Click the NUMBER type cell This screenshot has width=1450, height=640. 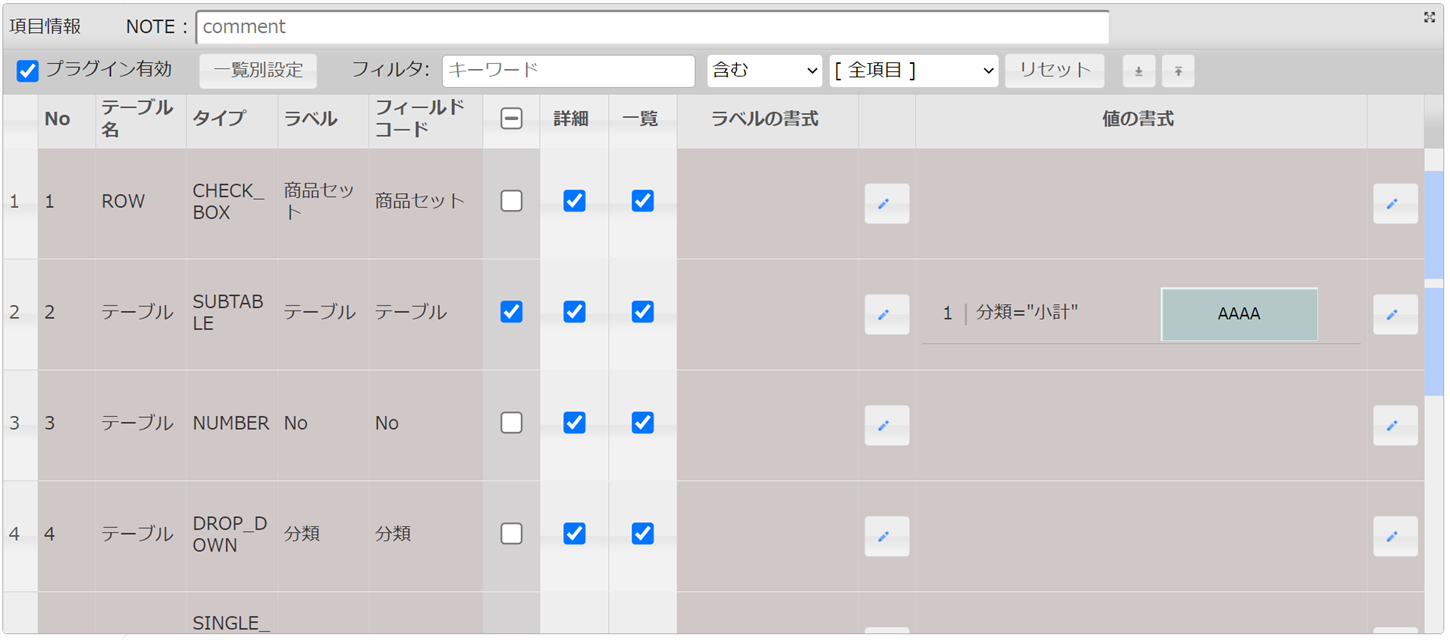pyautogui.click(x=231, y=424)
